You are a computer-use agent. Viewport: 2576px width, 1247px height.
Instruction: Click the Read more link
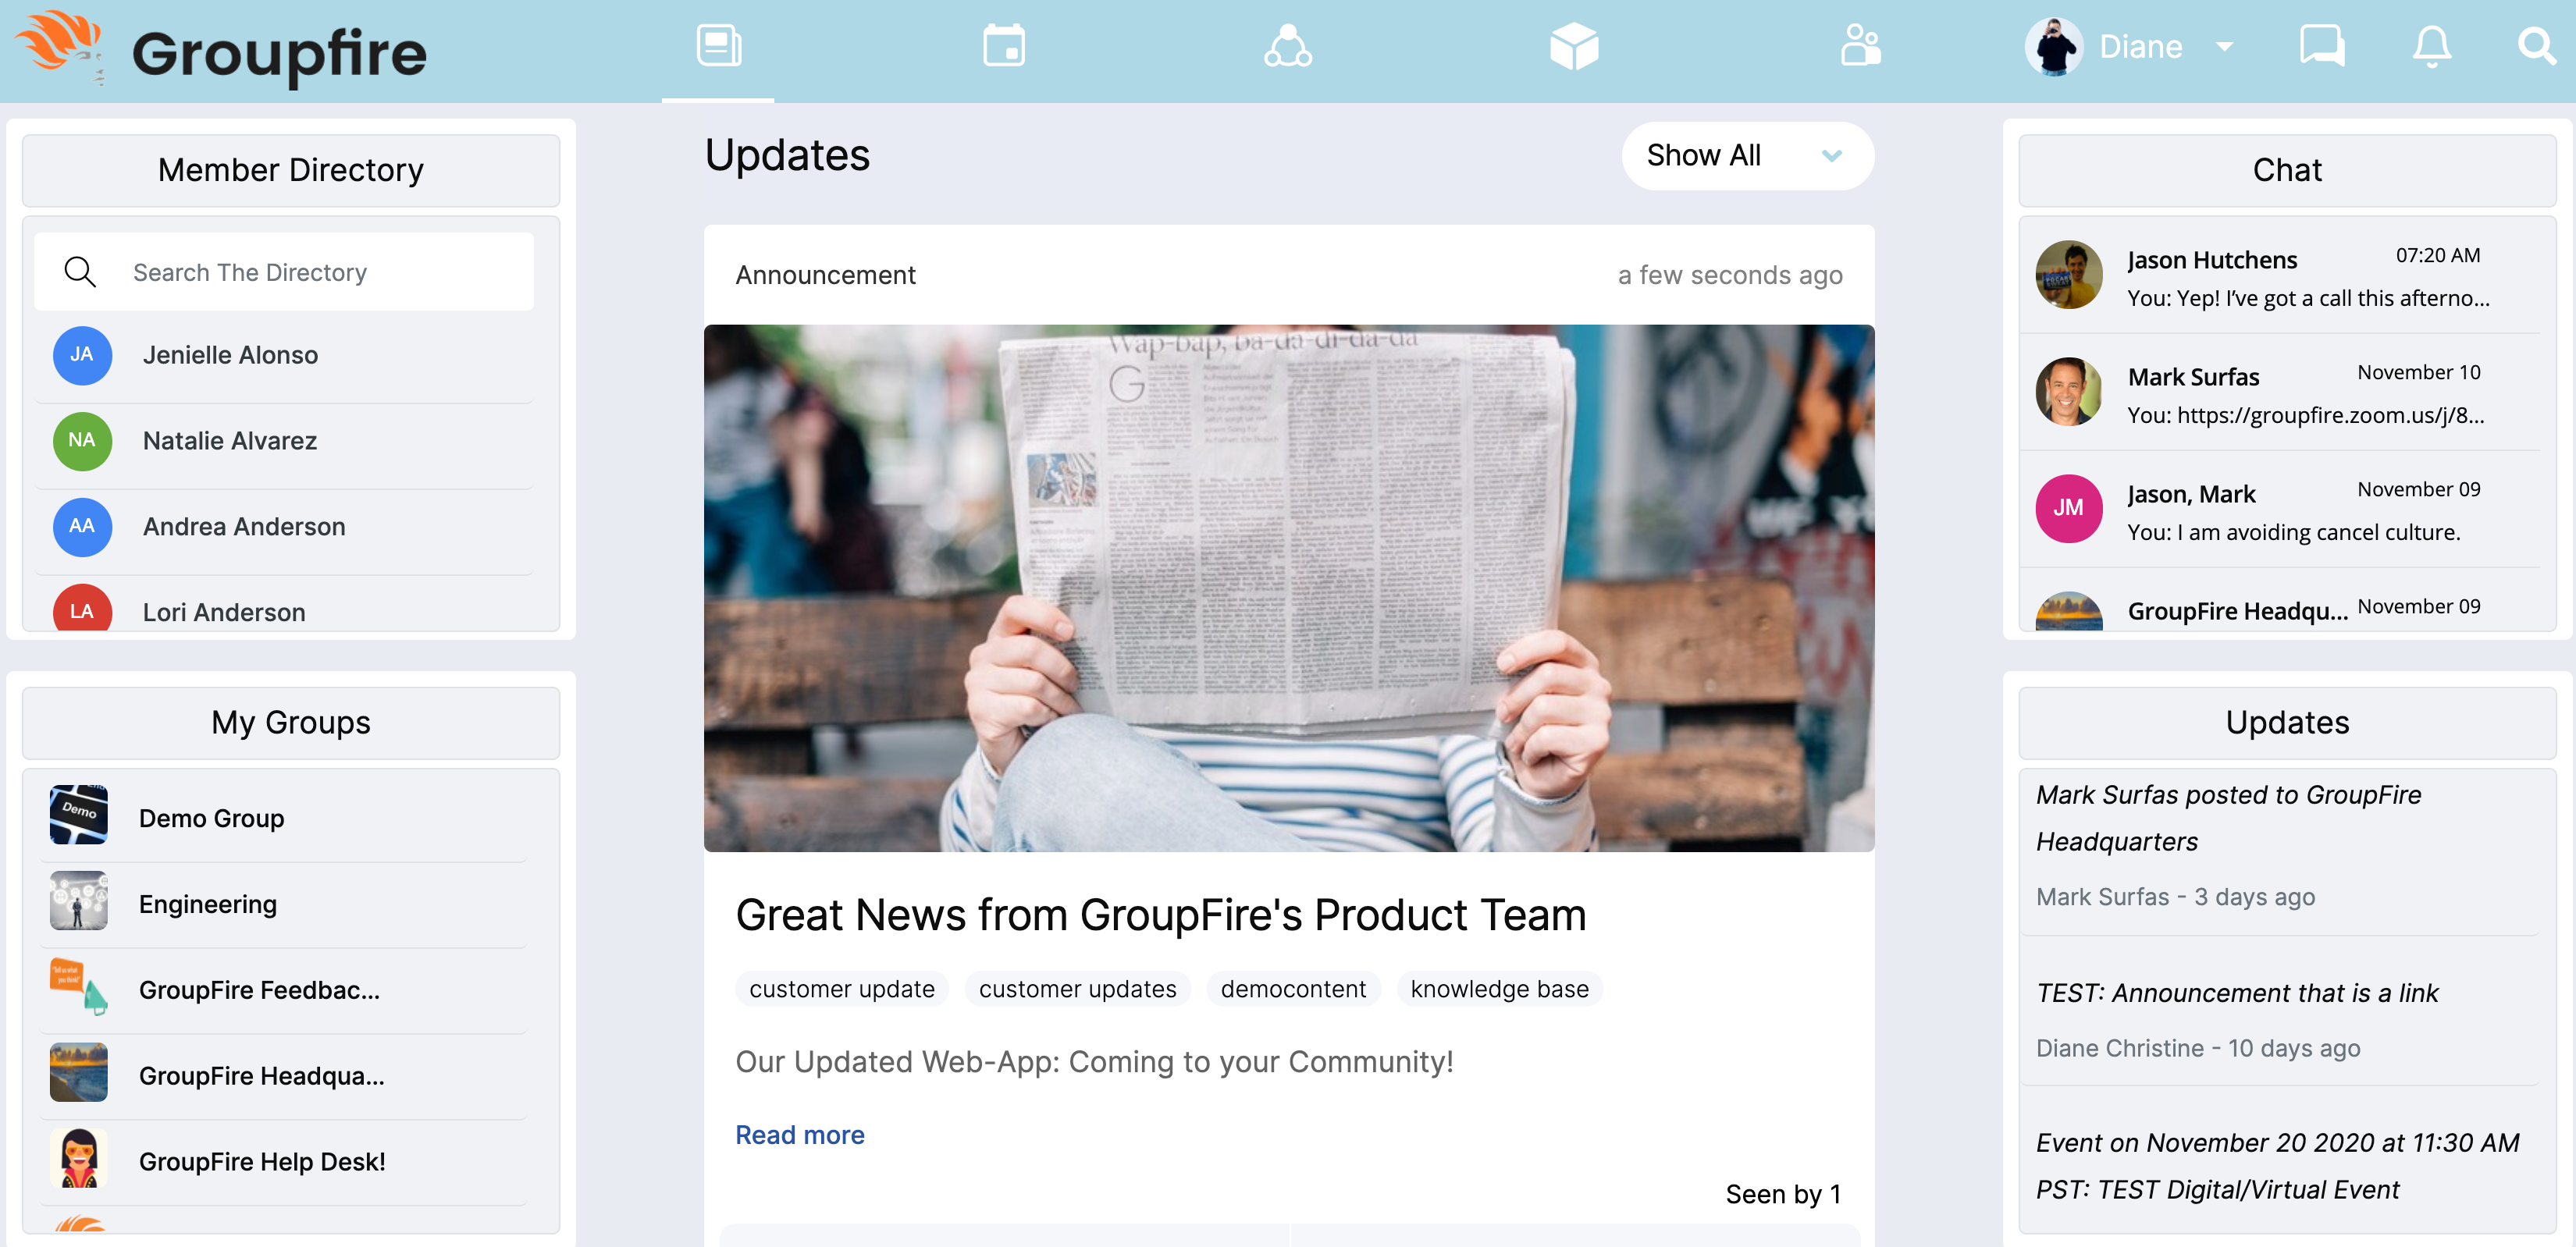(799, 1135)
